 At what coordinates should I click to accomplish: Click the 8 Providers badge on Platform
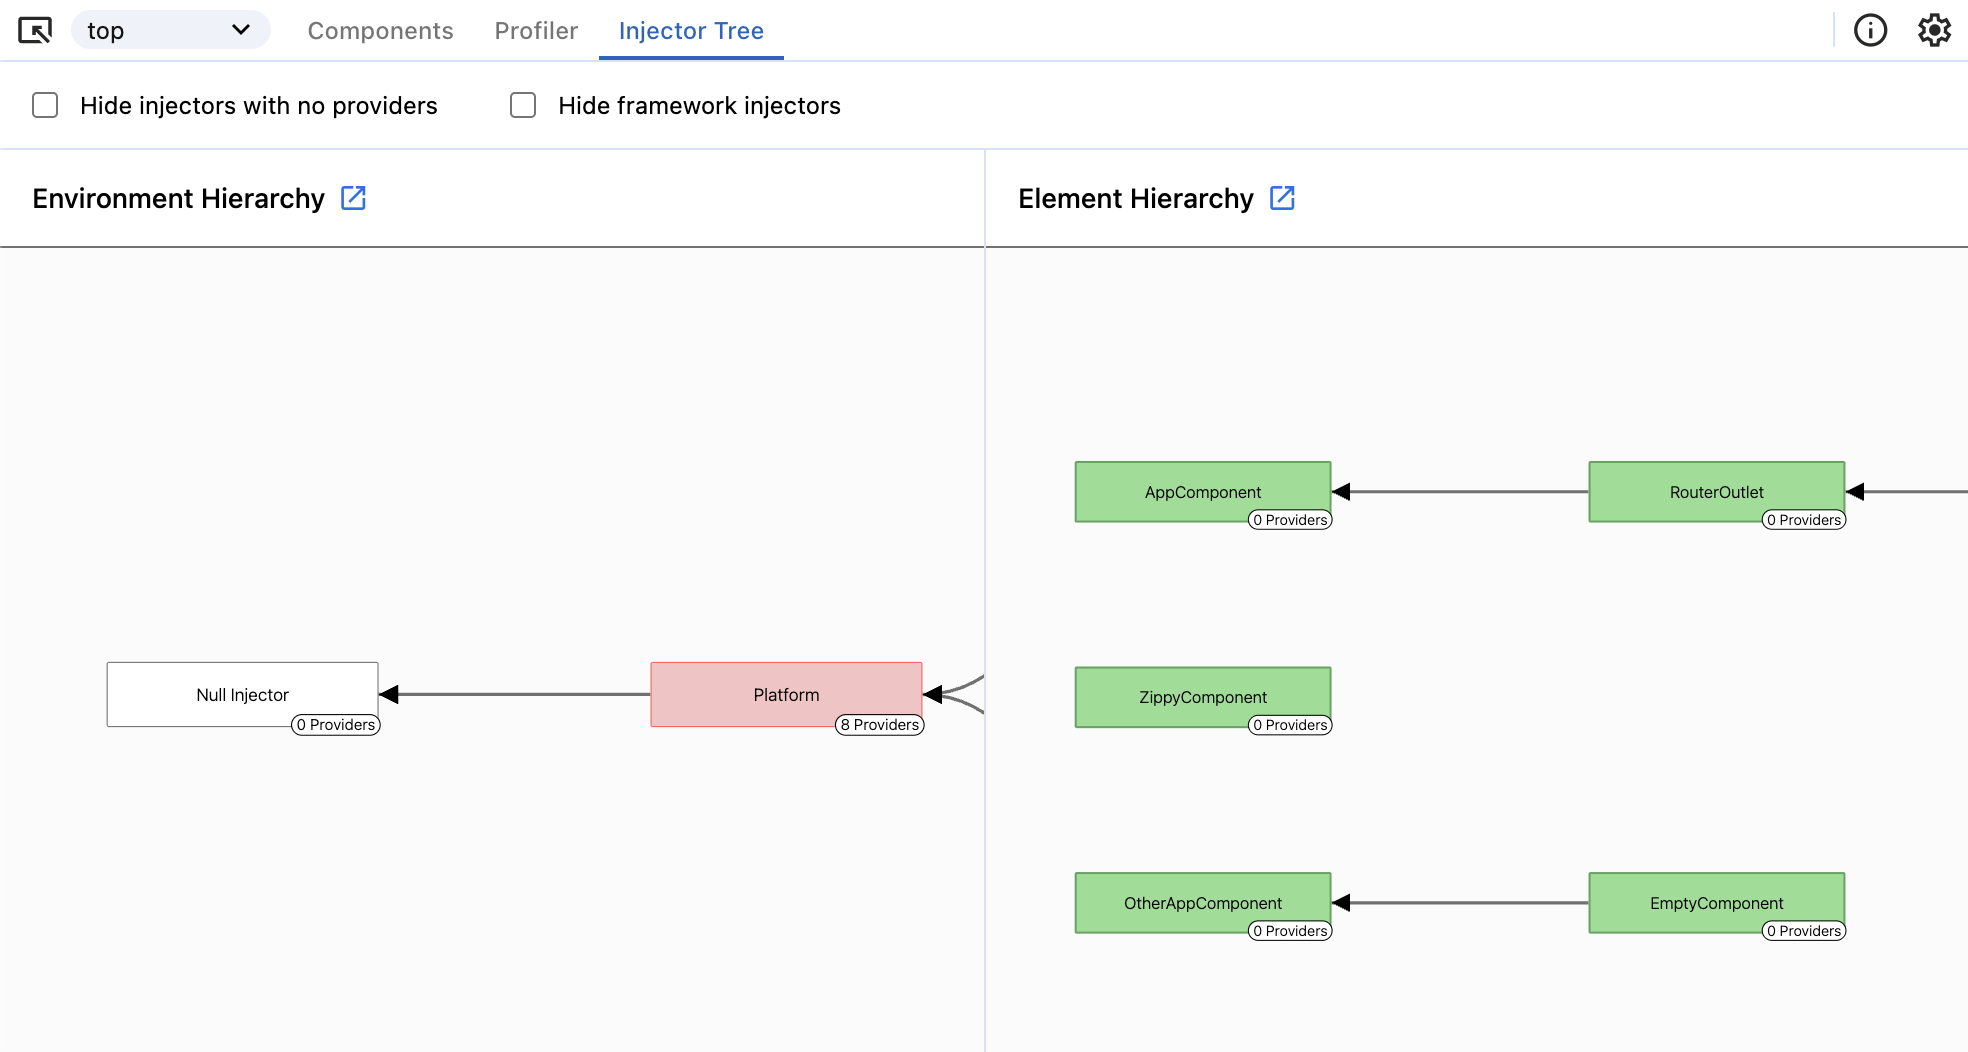pyautogui.click(x=879, y=725)
